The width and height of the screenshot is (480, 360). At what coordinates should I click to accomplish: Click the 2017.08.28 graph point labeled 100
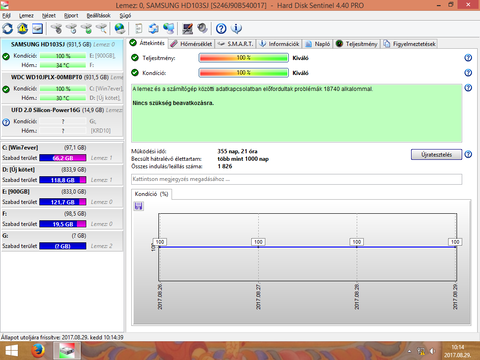point(357,242)
